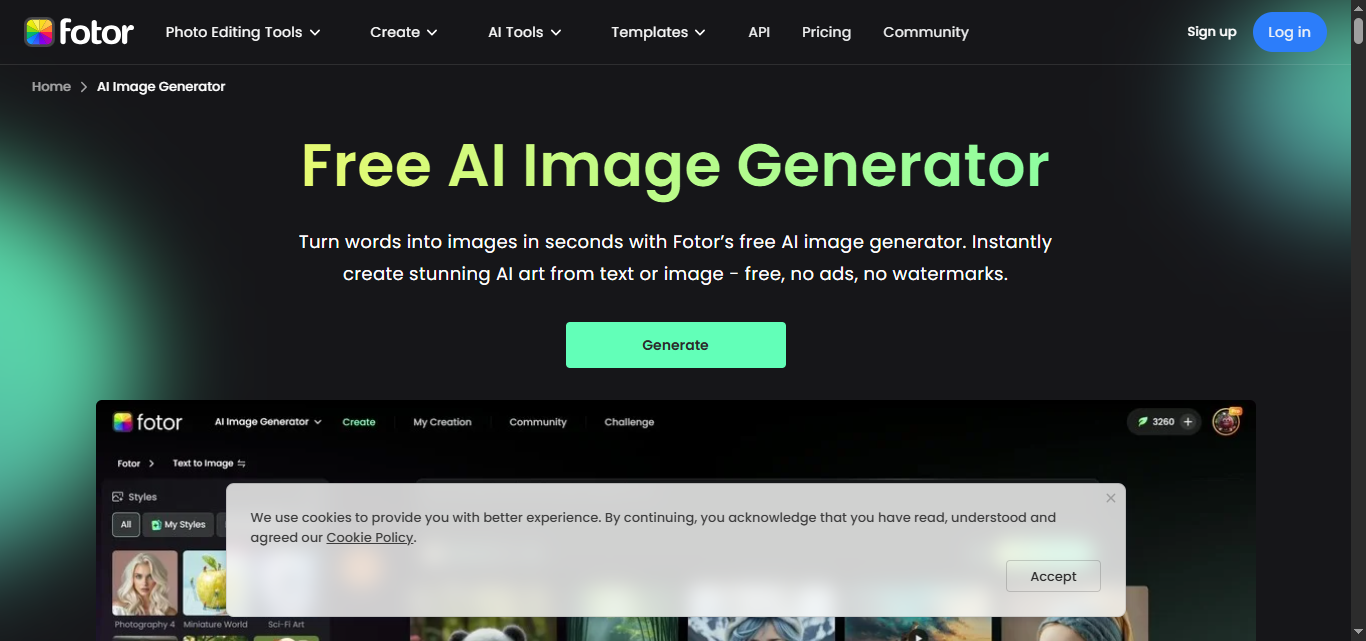Click the Log in button

click(1289, 32)
